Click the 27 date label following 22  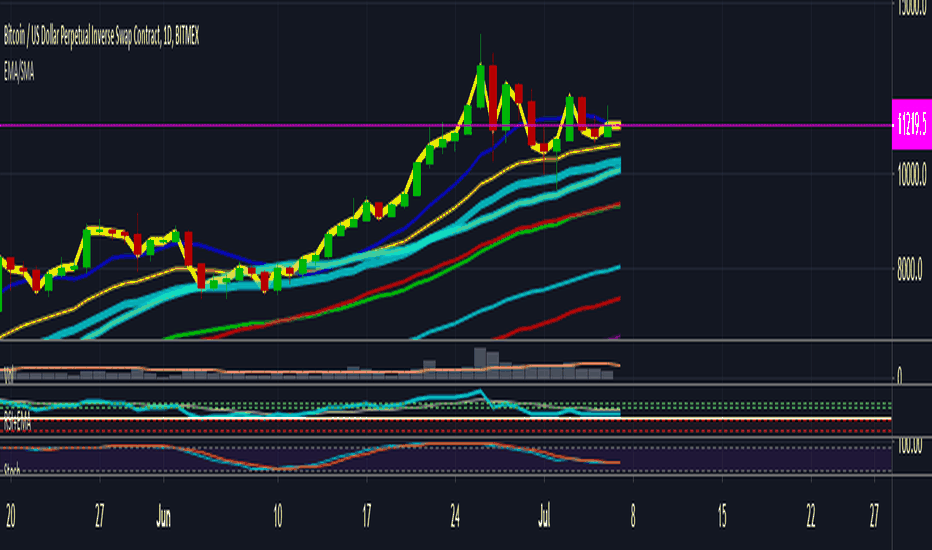(x=874, y=516)
